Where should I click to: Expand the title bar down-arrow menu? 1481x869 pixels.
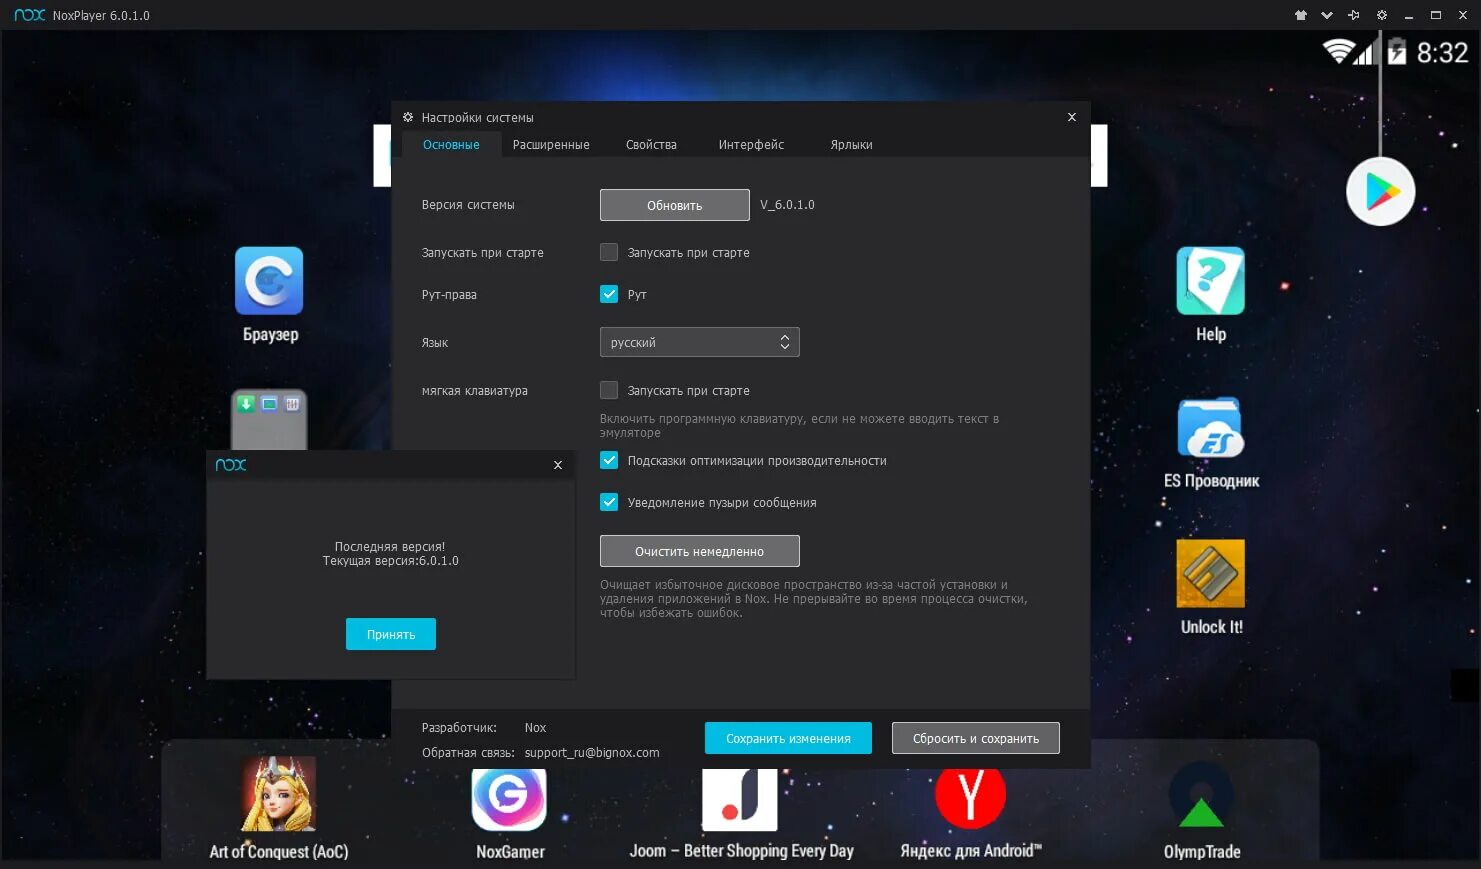[x=1327, y=15]
